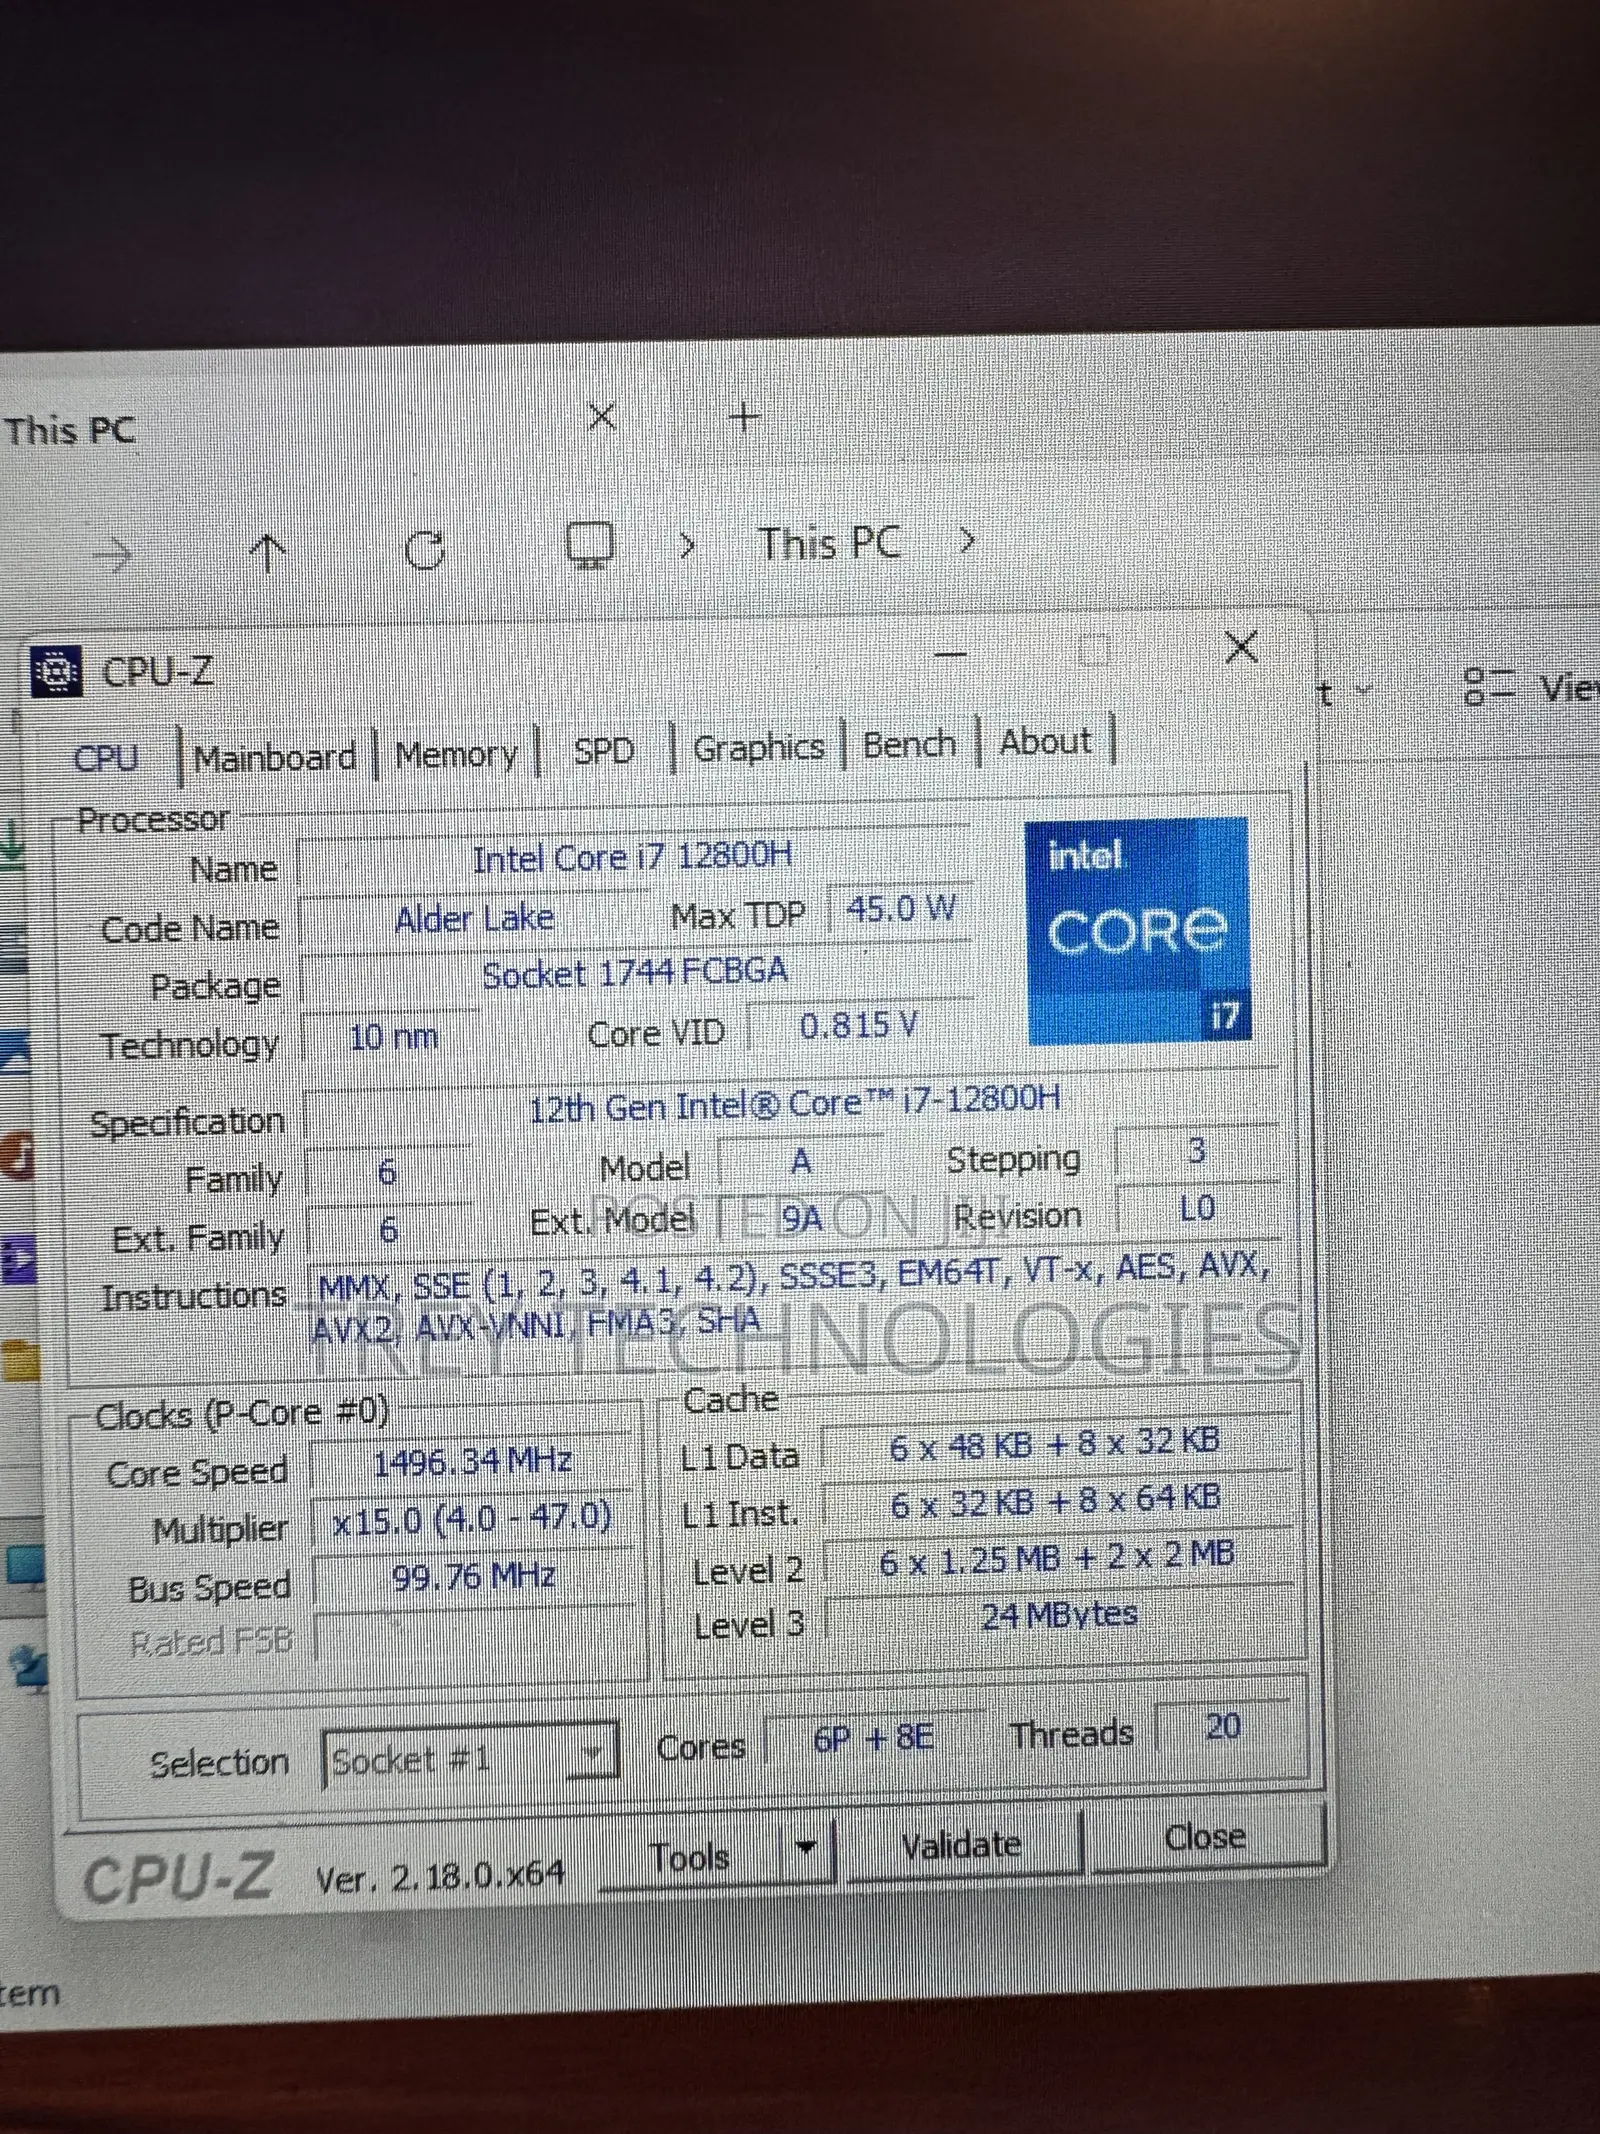Viewport: 1600px width, 2134px height.
Task: Click the L1 Inst. cache value
Action: (x=1056, y=1500)
